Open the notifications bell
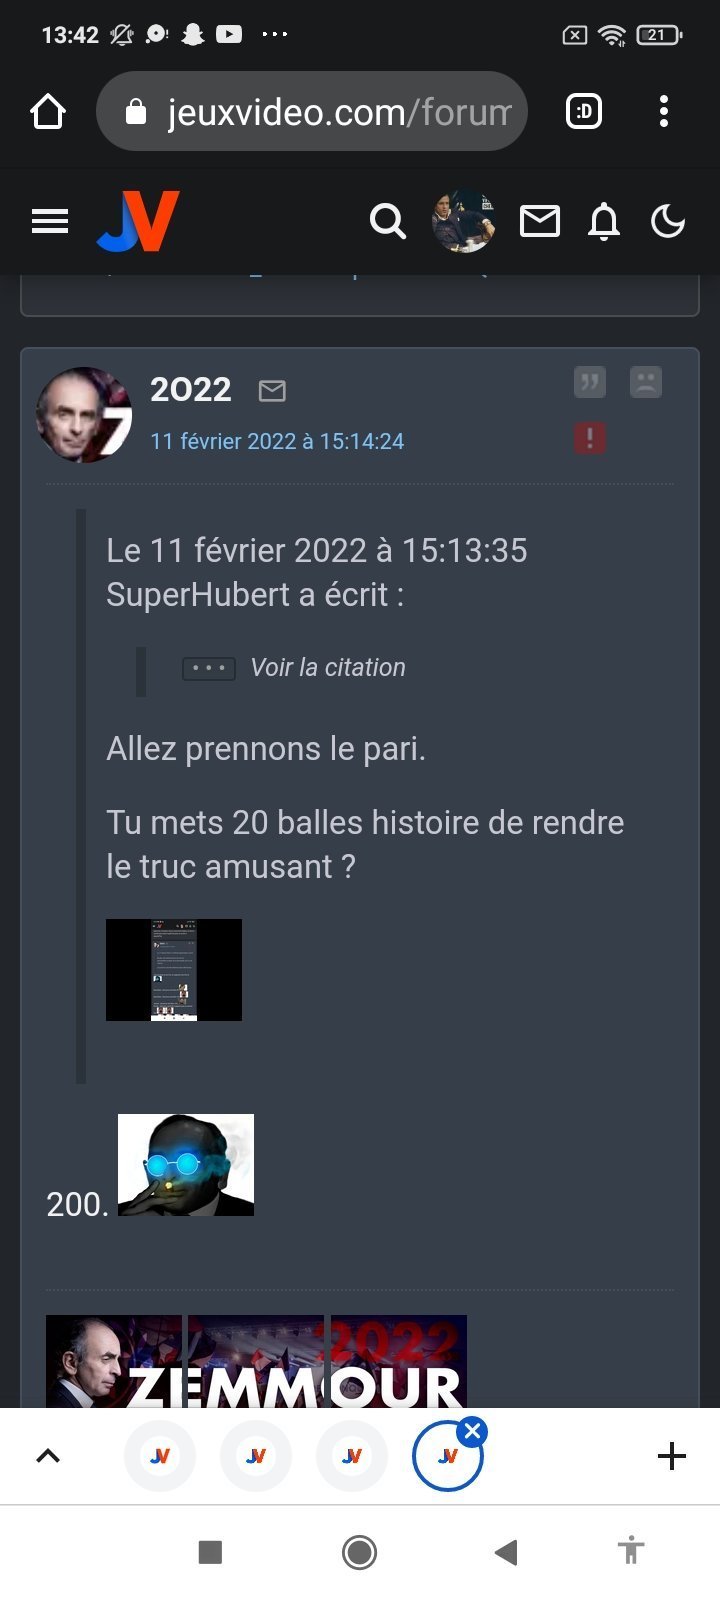 click(x=604, y=221)
